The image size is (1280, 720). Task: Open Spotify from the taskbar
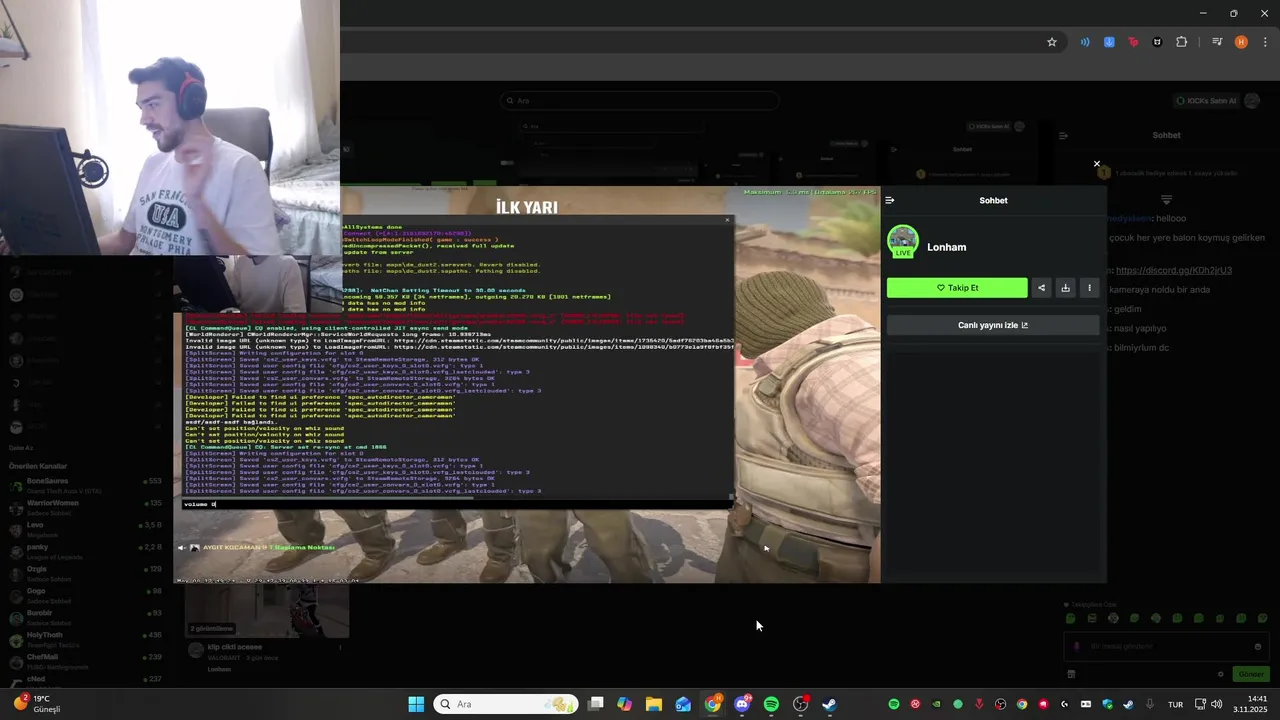pos(771,704)
